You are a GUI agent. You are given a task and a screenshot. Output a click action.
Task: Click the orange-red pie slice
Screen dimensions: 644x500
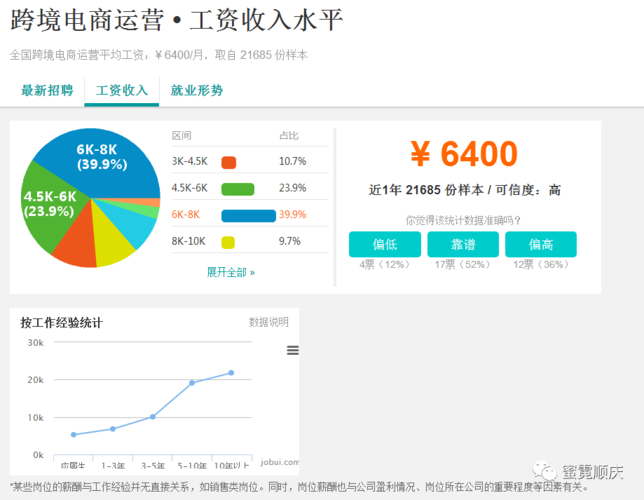pyautogui.click(x=78, y=242)
